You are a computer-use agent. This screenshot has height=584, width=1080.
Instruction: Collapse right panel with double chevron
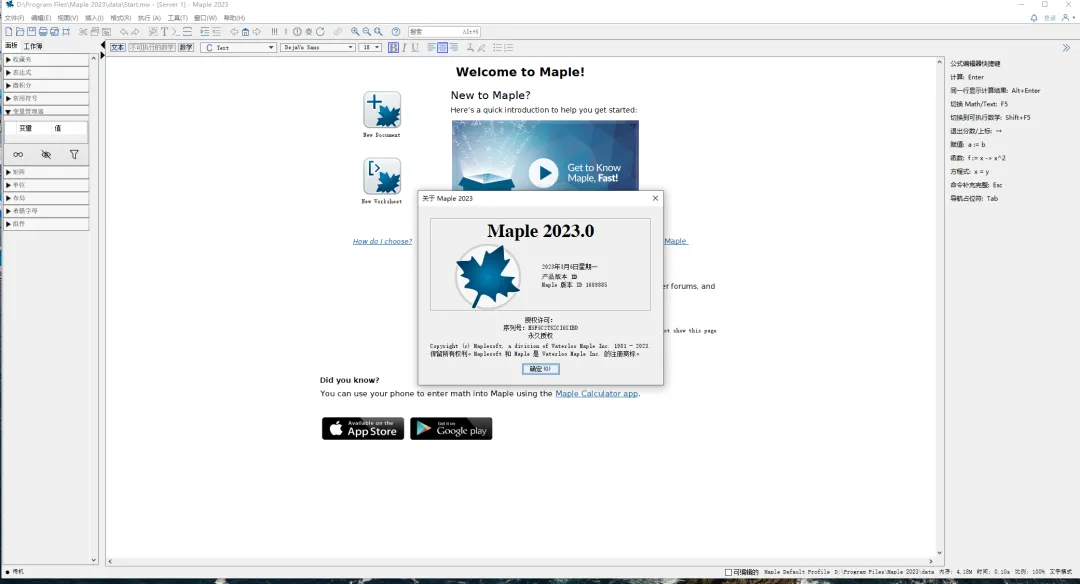(x=1066, y=48)
